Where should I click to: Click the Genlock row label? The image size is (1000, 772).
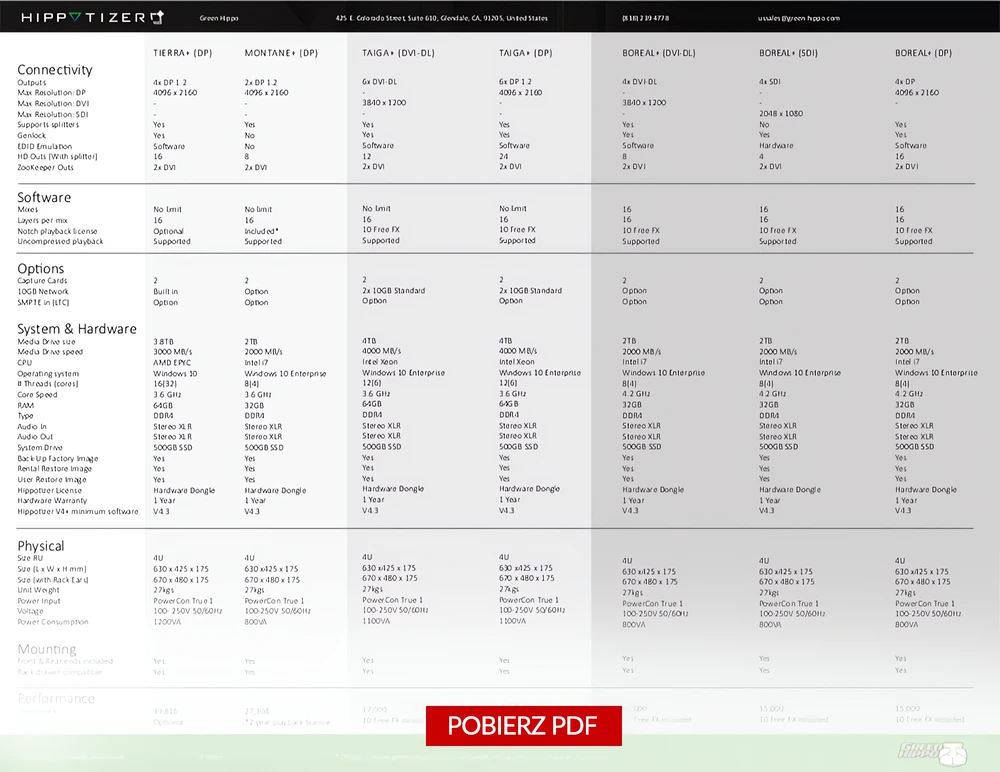click(32, 135)
